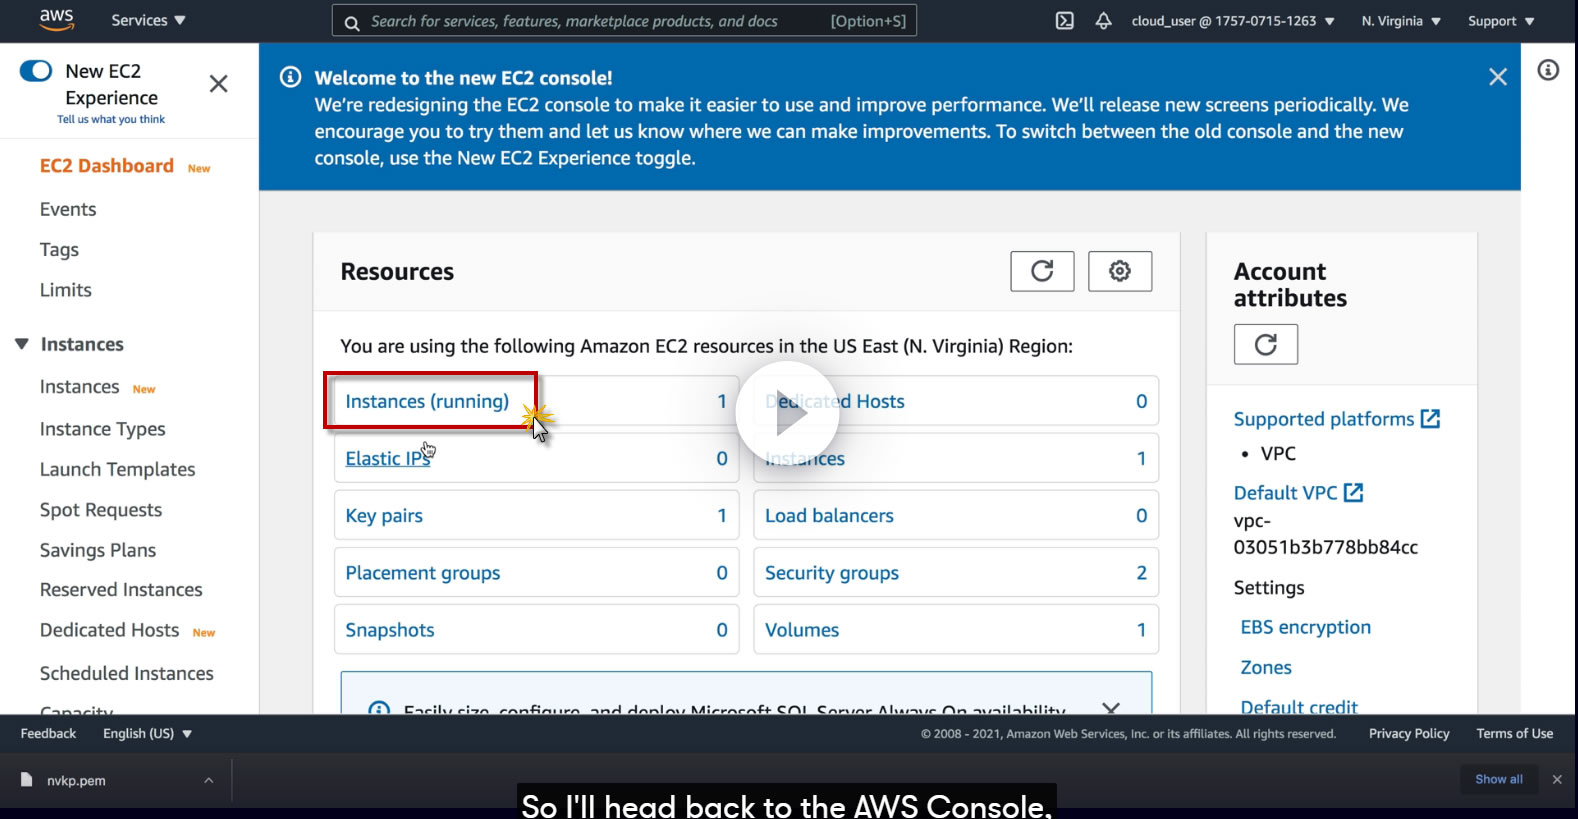The height and width of the screenshot is (819, 1578).
Task: Open the Load balancers resource link
Action: tap(829, 516)
